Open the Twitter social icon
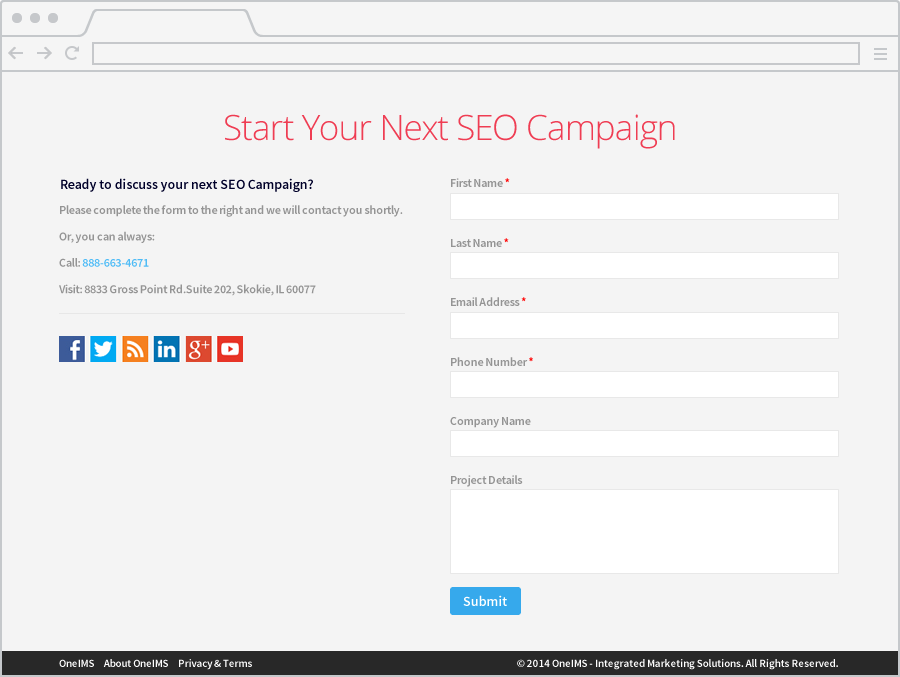The width and height of the screenshot is (900, 677). [103, 349]
